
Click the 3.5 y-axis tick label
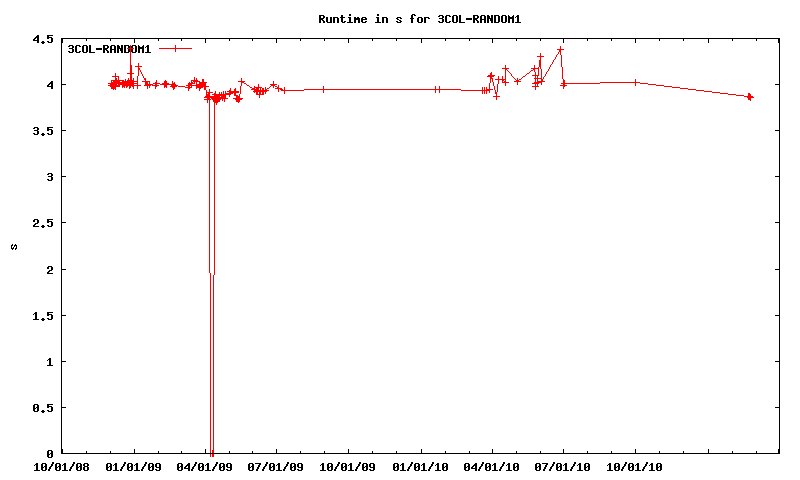[43, 131]
